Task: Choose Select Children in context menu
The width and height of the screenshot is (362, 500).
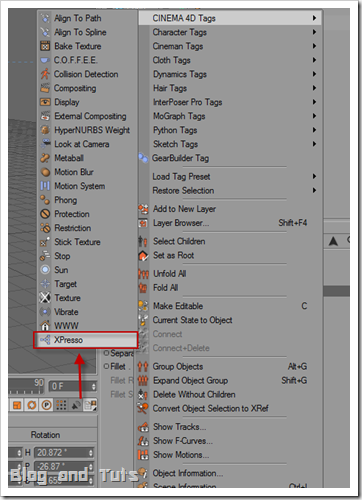Action: 230,241
